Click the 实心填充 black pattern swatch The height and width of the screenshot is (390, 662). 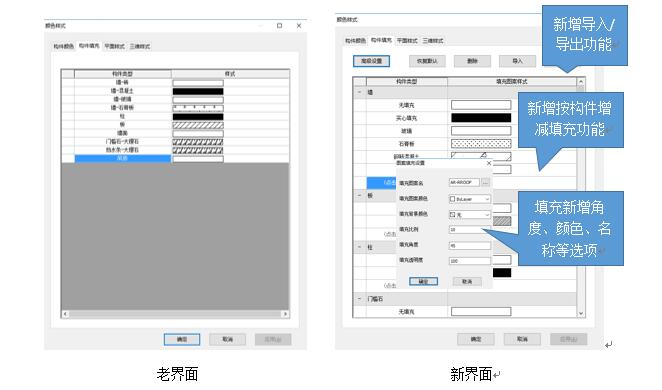pos(481,118)
